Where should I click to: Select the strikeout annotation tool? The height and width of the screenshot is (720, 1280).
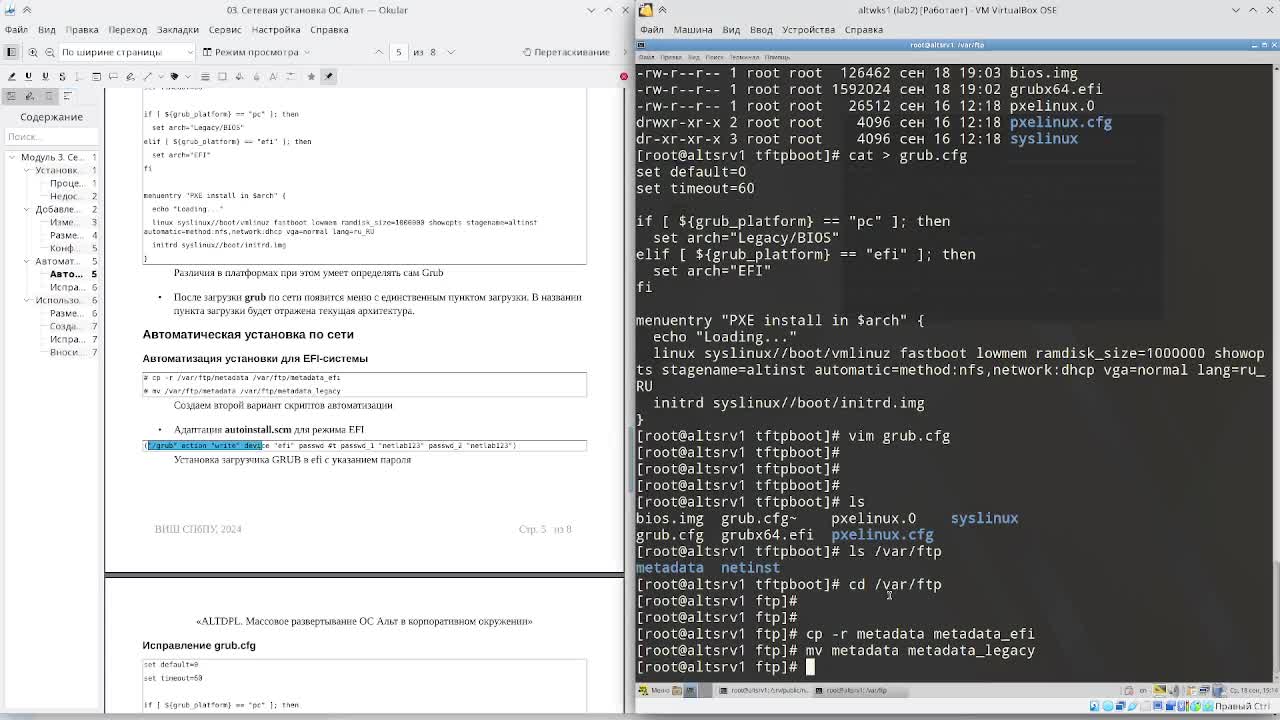point(62,76)
